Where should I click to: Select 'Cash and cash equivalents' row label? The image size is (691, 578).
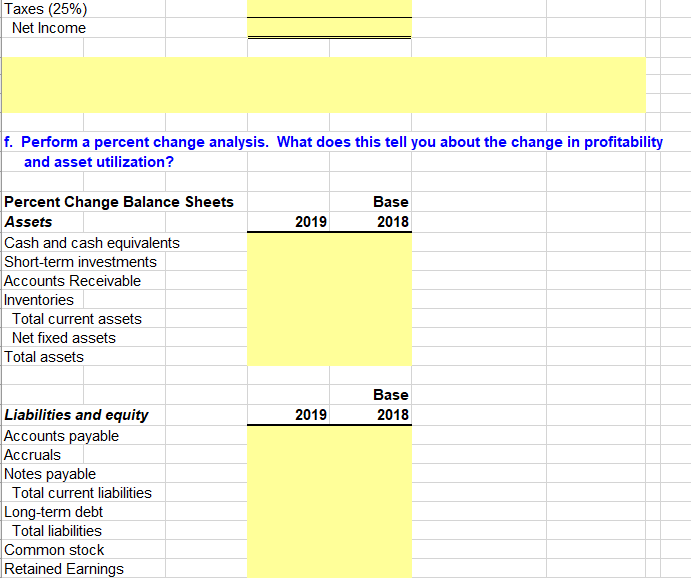click(x=92, y=243)
